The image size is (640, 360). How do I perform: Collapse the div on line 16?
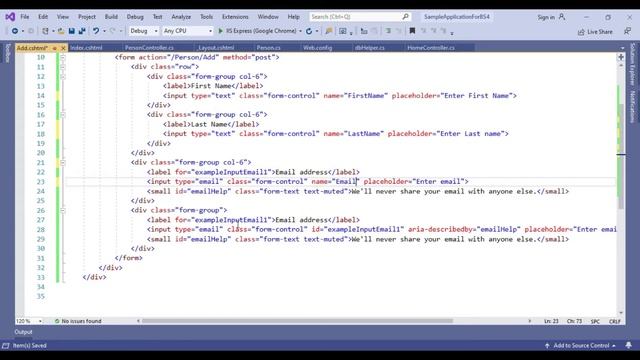pos(63,115)
